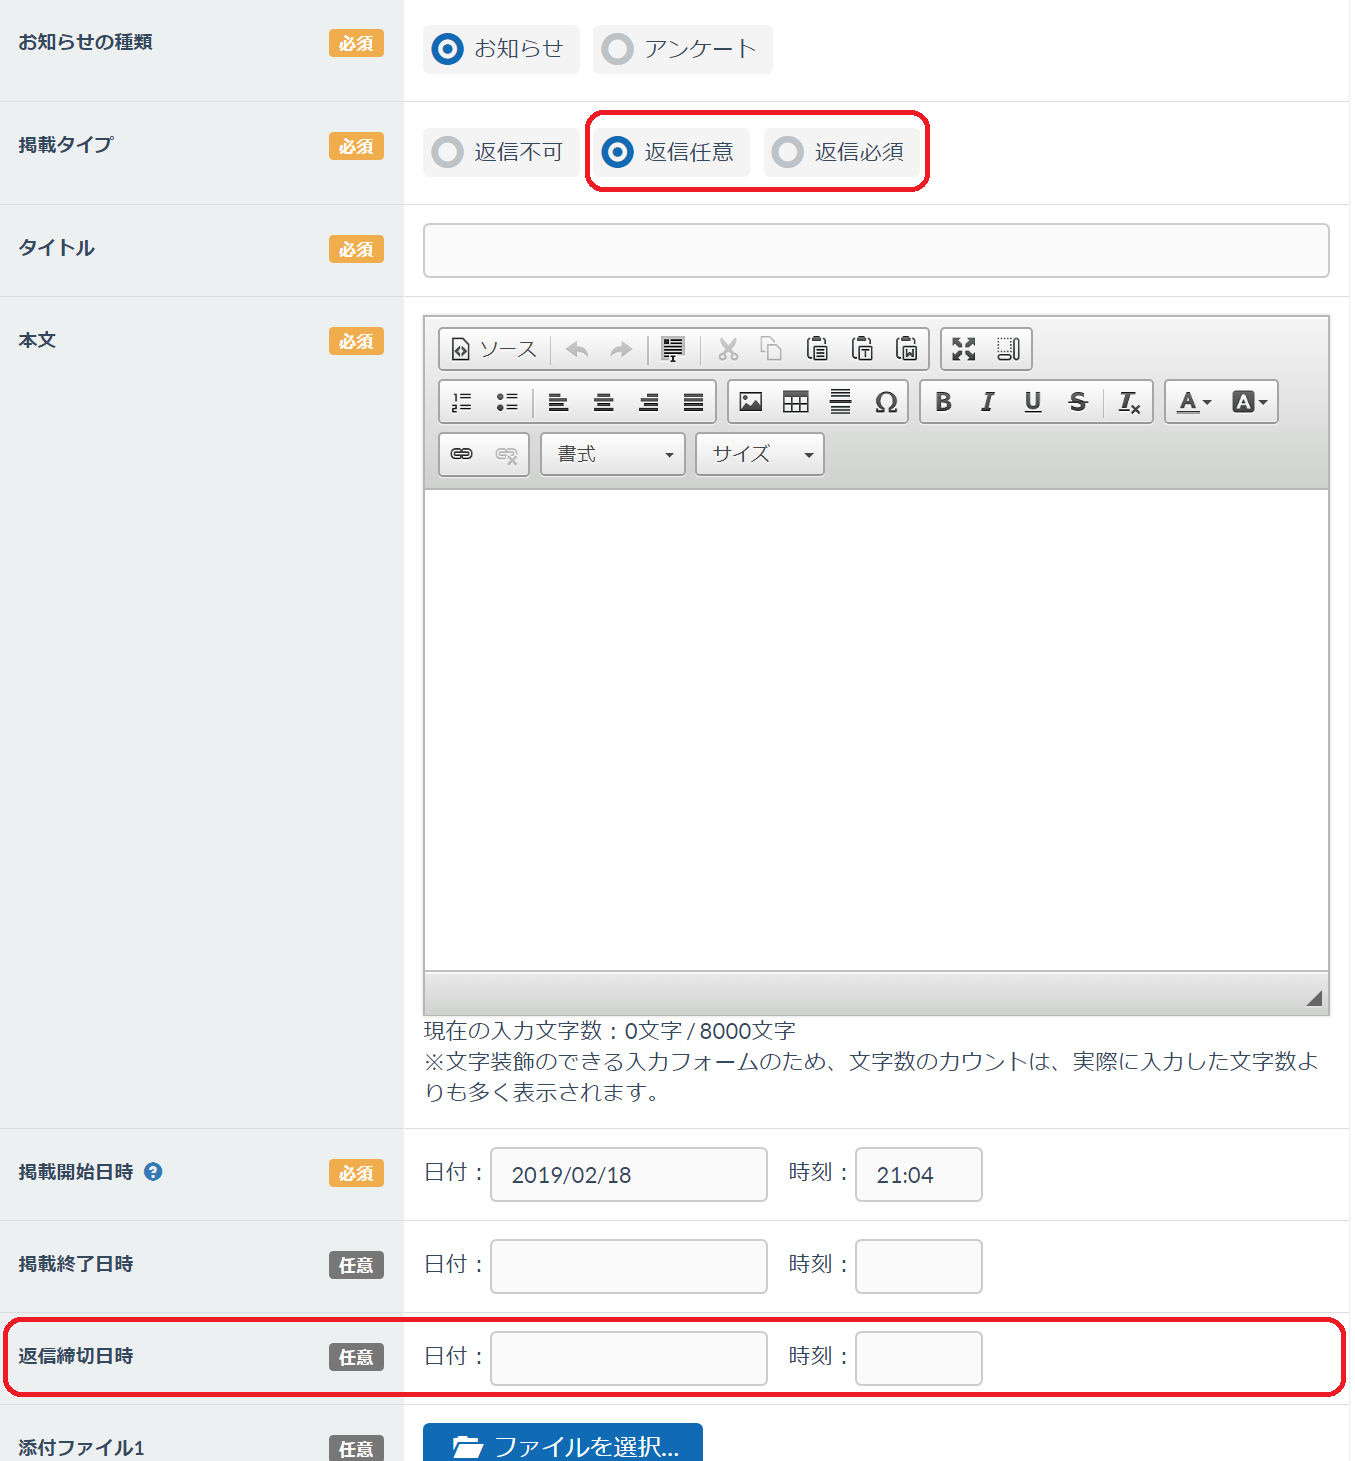Align text right
Image resolution: width=1355 pixels, height=1461 pixels.
coord(648,402)
